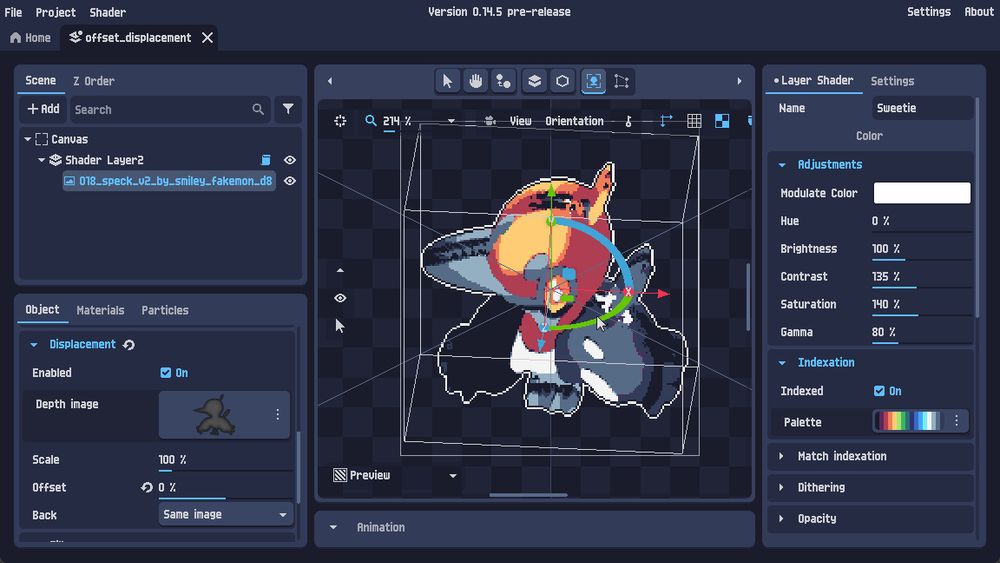Viewport: 1000px width, 563px height.
Task: Click the blue shader icon on Shader Layer2
Action: point(266,160)
